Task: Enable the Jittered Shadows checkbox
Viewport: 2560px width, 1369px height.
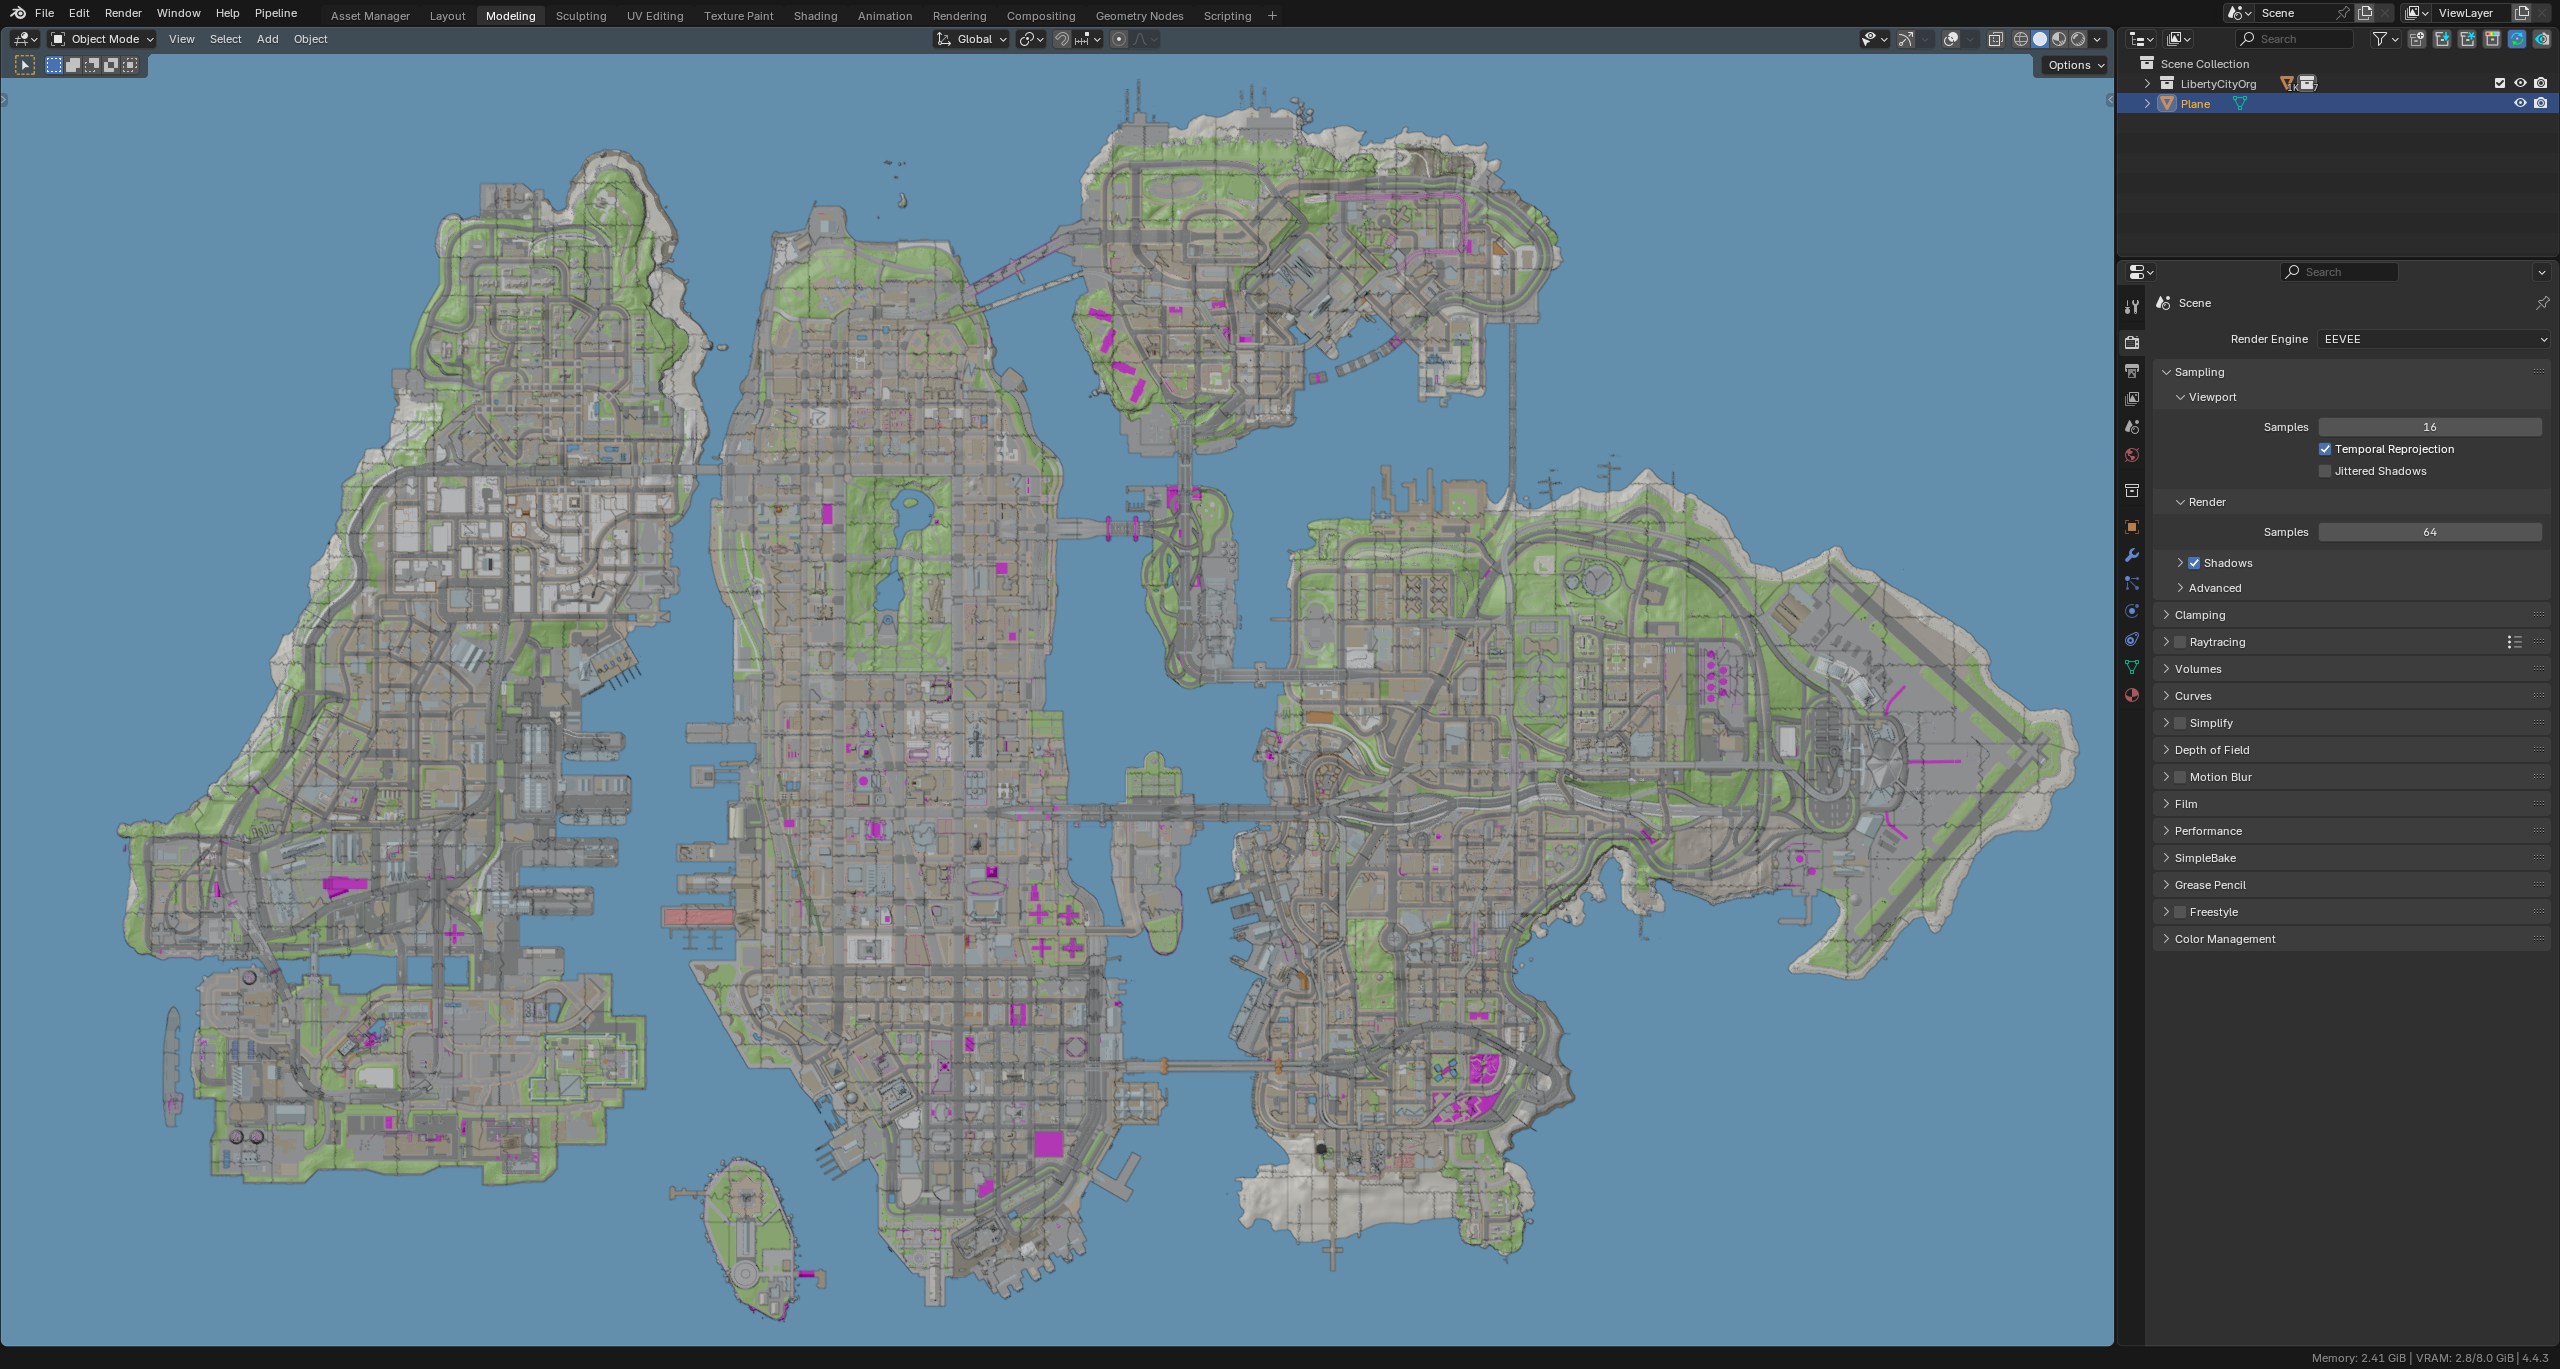Action: click(x=2326, y=471)
